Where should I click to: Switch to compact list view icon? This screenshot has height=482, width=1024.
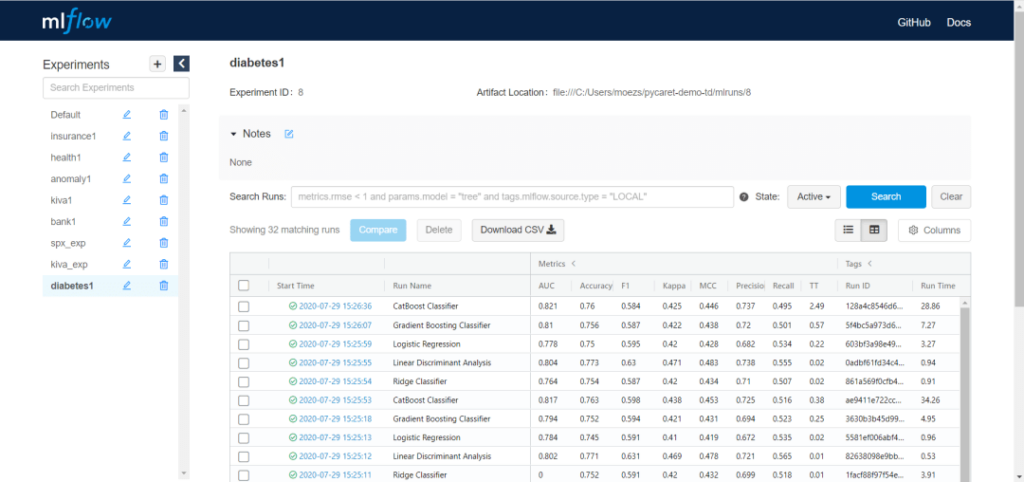click(848, 230)
